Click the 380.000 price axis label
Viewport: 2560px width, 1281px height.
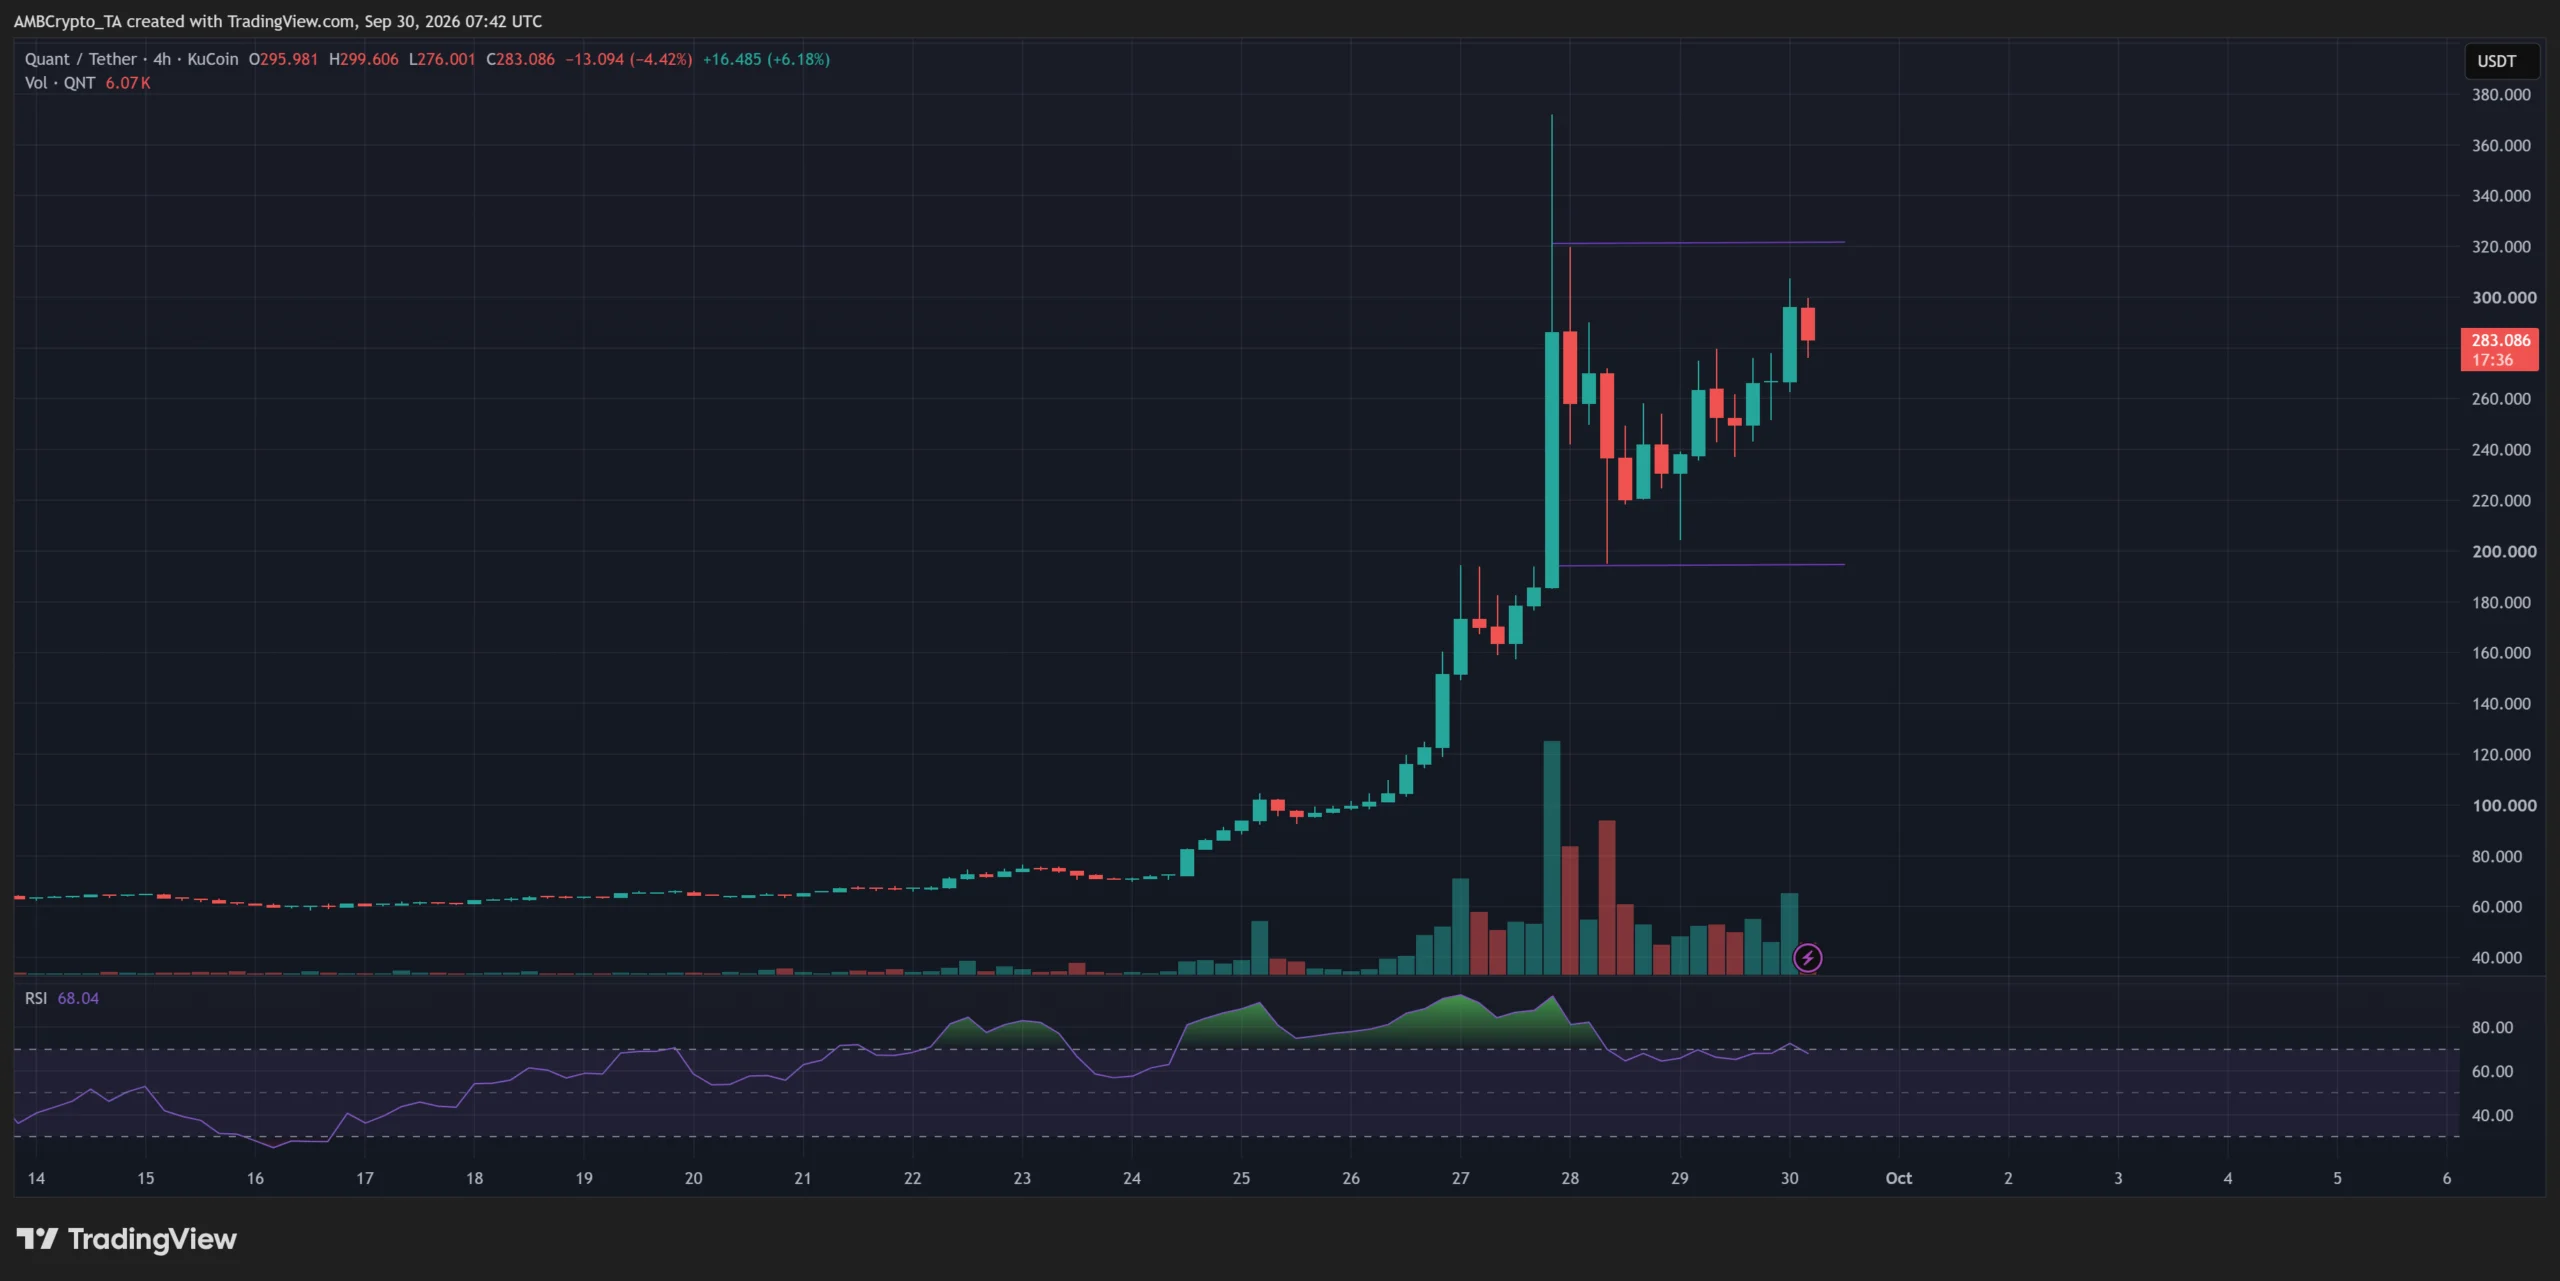[x=2501, y=95]
